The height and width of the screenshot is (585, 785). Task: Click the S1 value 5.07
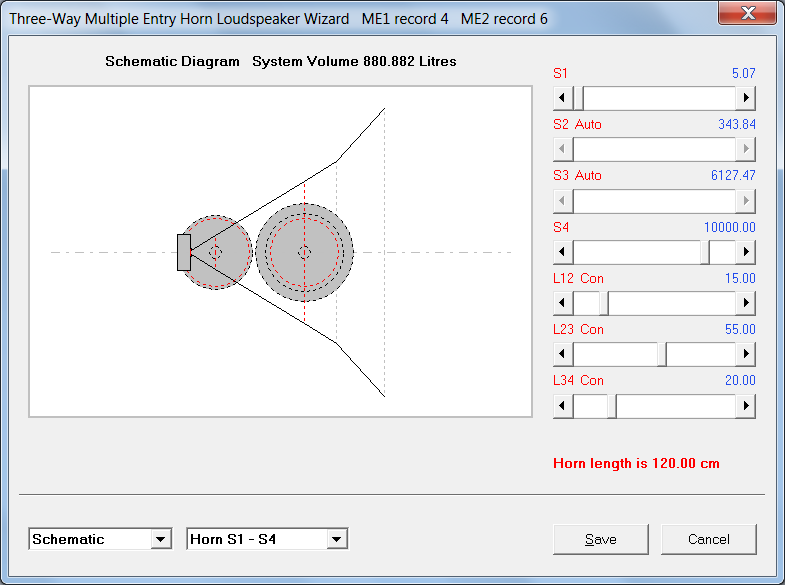click(x=743, y=73)
